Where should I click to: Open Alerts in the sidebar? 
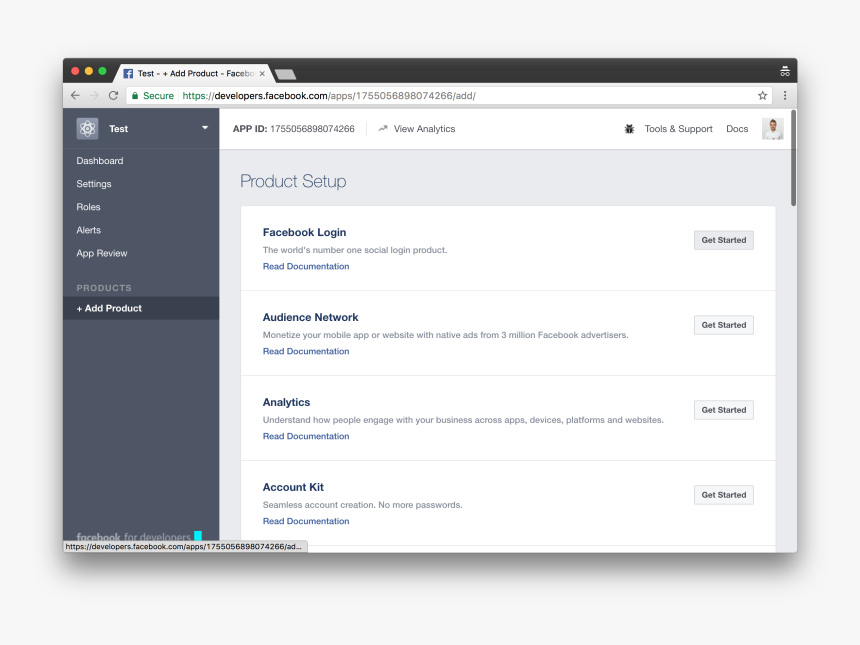tap(88, 230)
